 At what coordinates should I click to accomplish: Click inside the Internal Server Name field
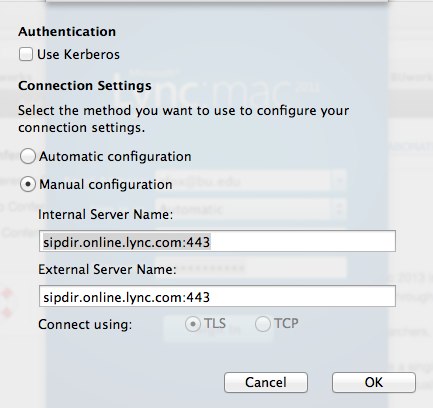click(x=217, y=241)
